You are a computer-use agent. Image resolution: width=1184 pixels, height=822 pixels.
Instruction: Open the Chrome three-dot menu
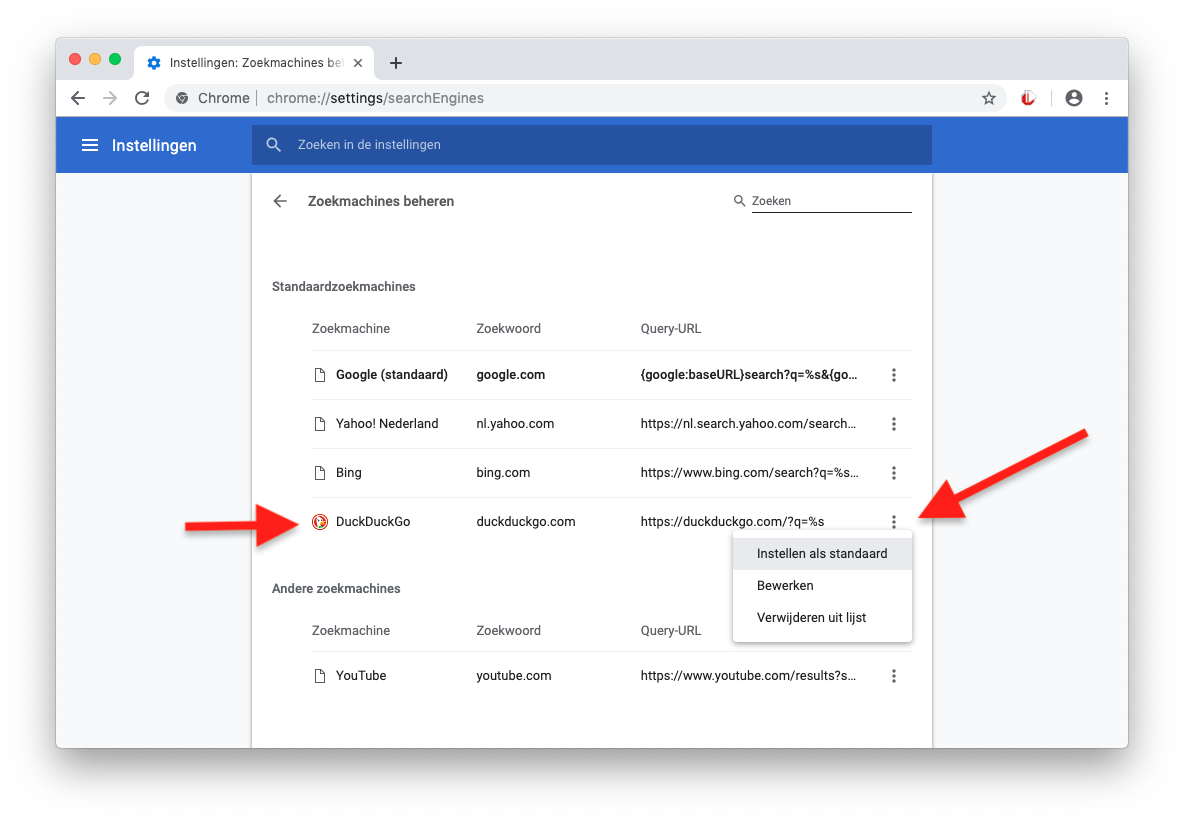[x=1106, y=98]
